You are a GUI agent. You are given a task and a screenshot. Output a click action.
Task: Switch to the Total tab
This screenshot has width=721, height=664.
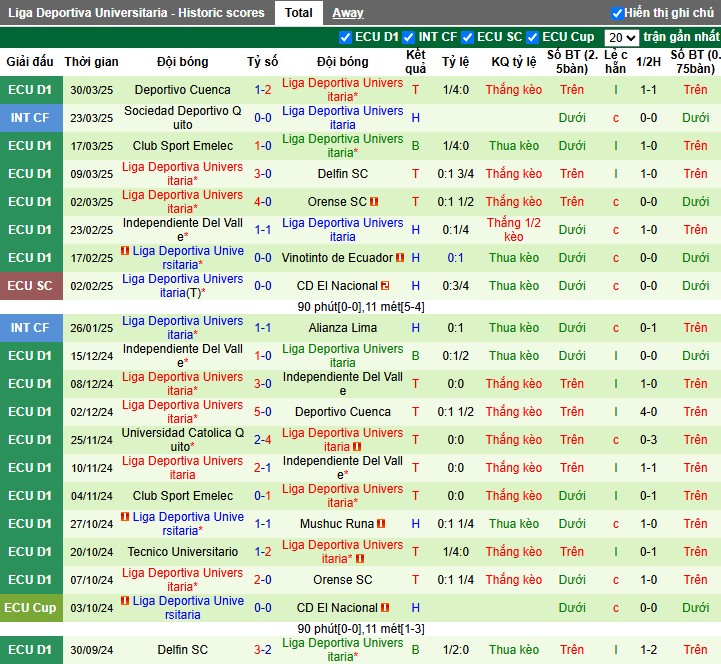(x=298, y=13)
